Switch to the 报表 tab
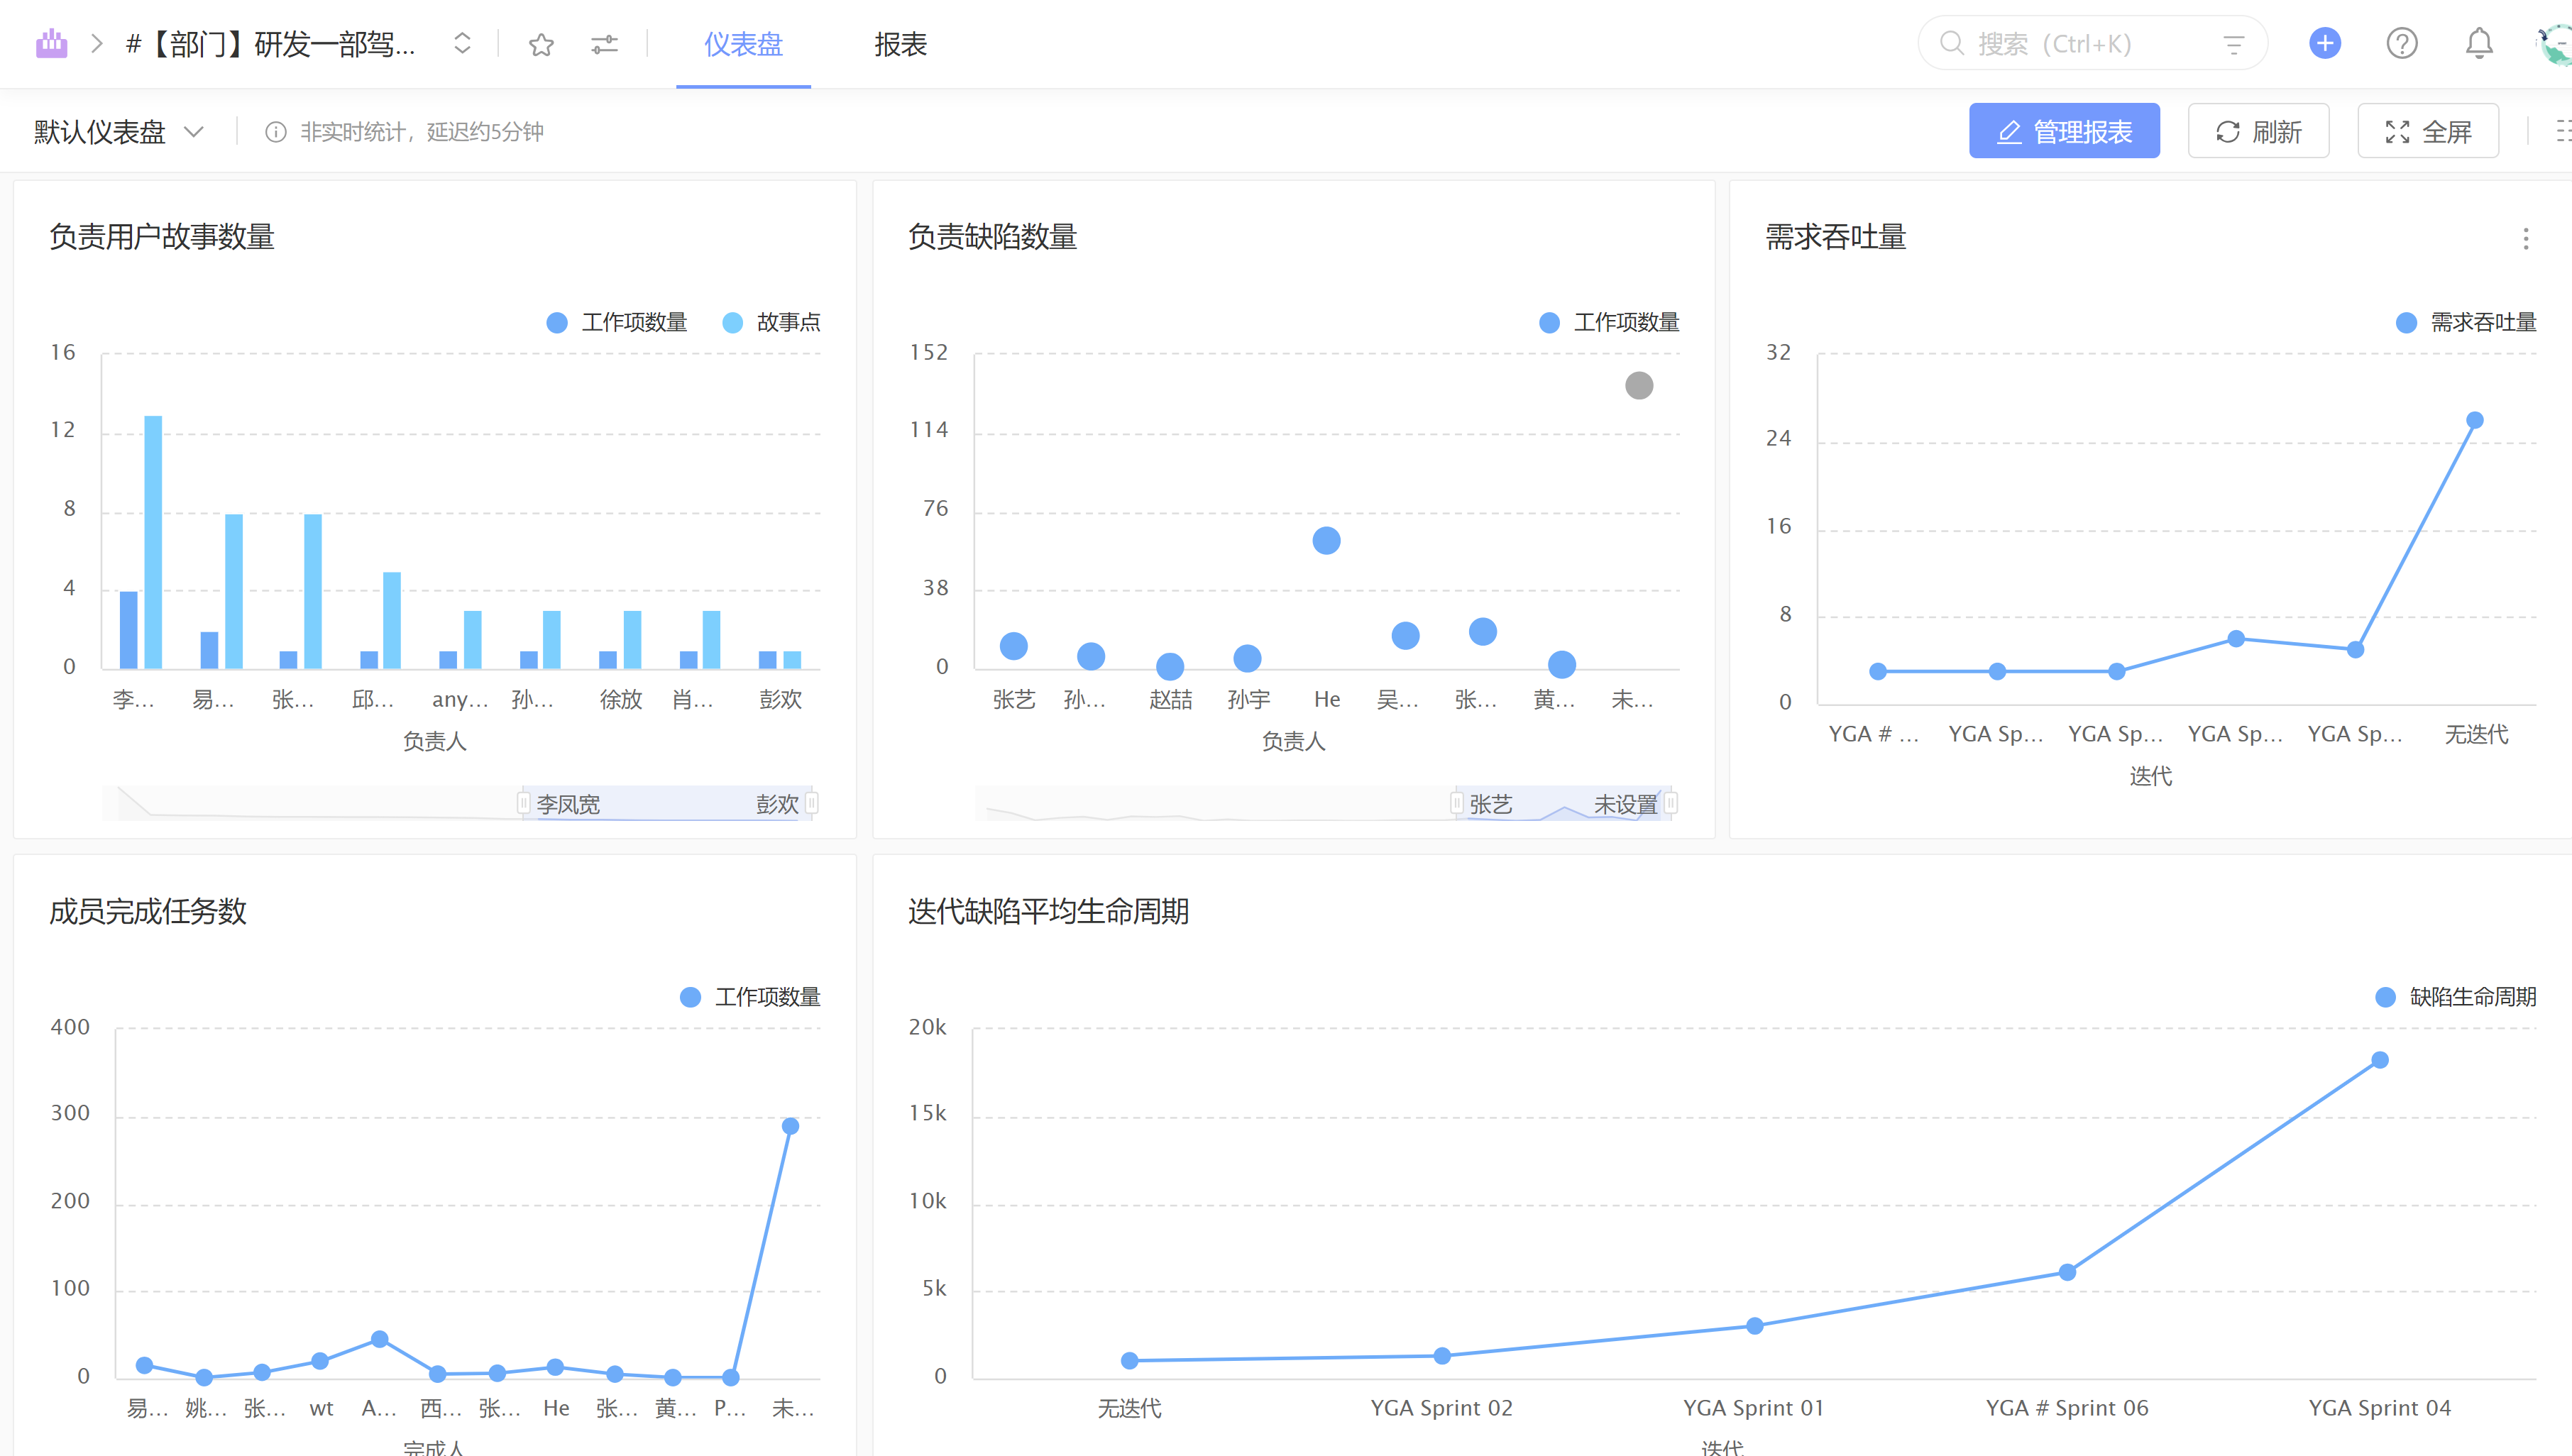2572x1456 pixels. tap(900, 44)
